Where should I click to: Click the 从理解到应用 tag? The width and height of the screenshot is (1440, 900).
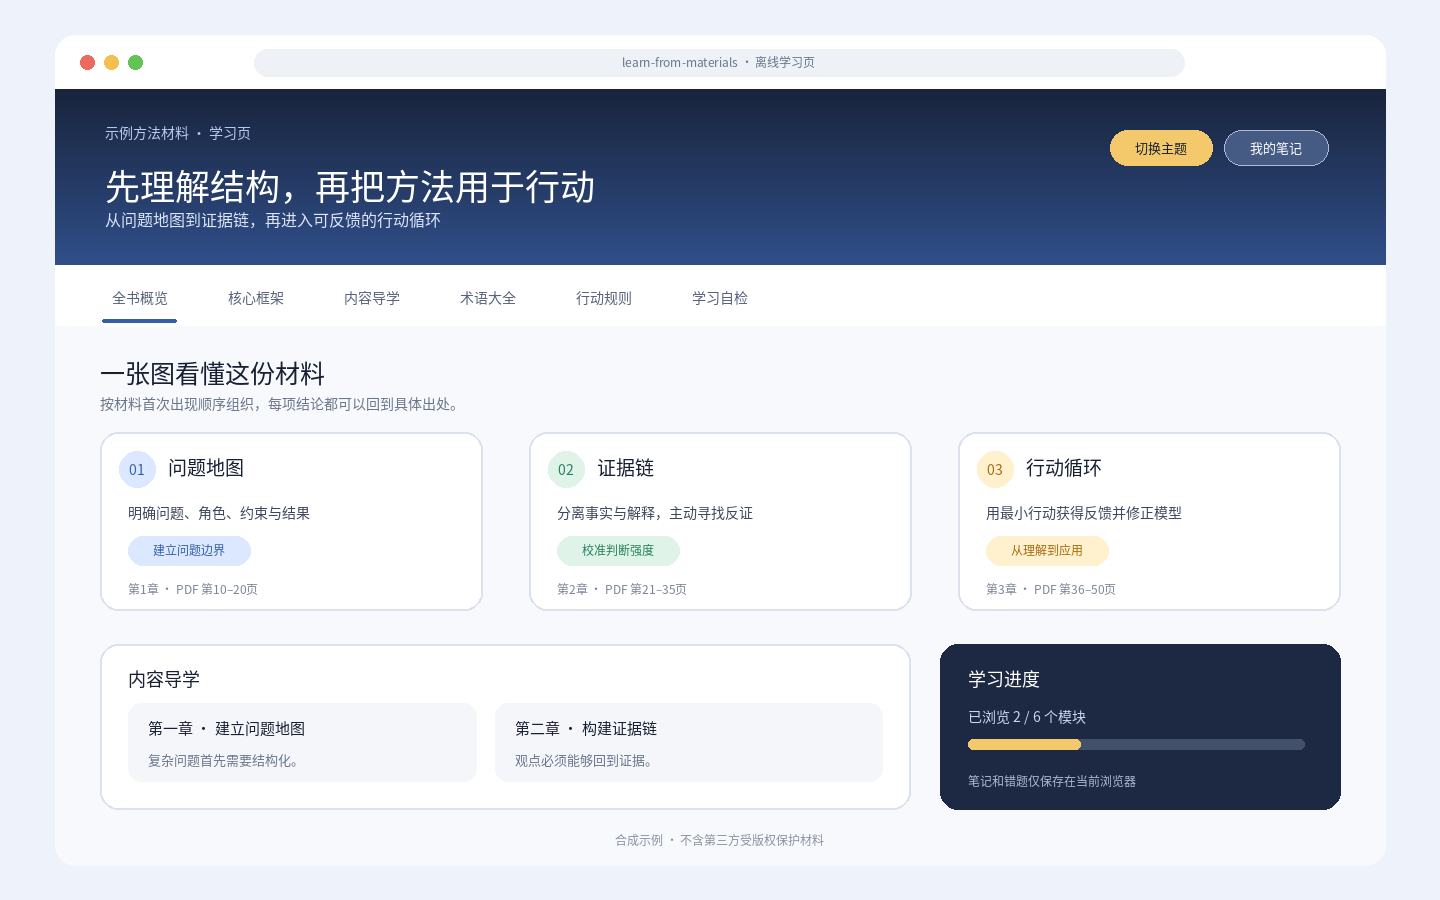coord(1047,551)
